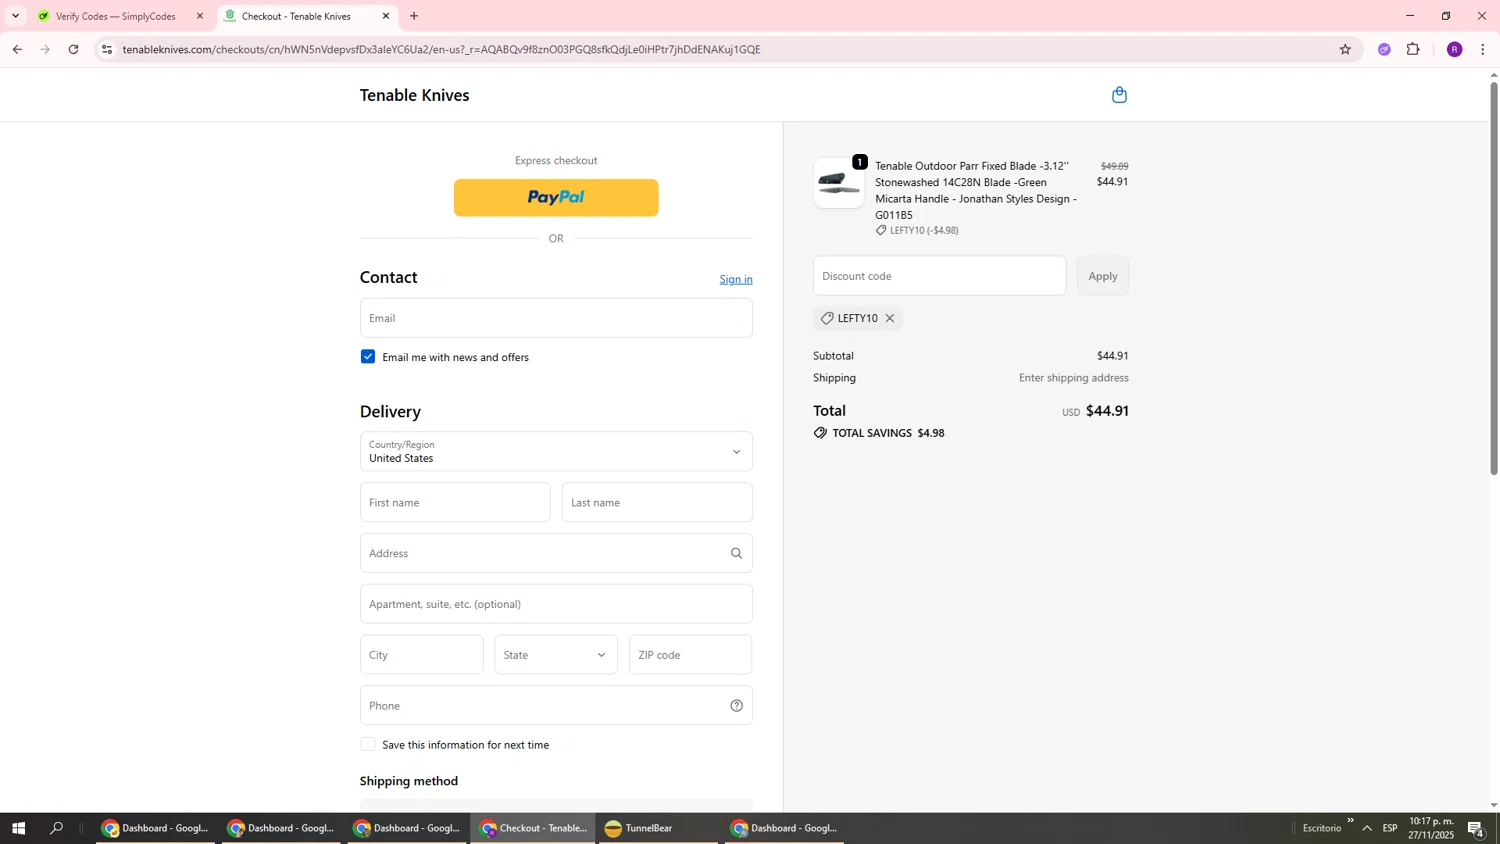The width and height of the screenshot is (1500, 844).
Task: Click the purple extension icon in toolbar
Action: click(x=1384, y=49)
